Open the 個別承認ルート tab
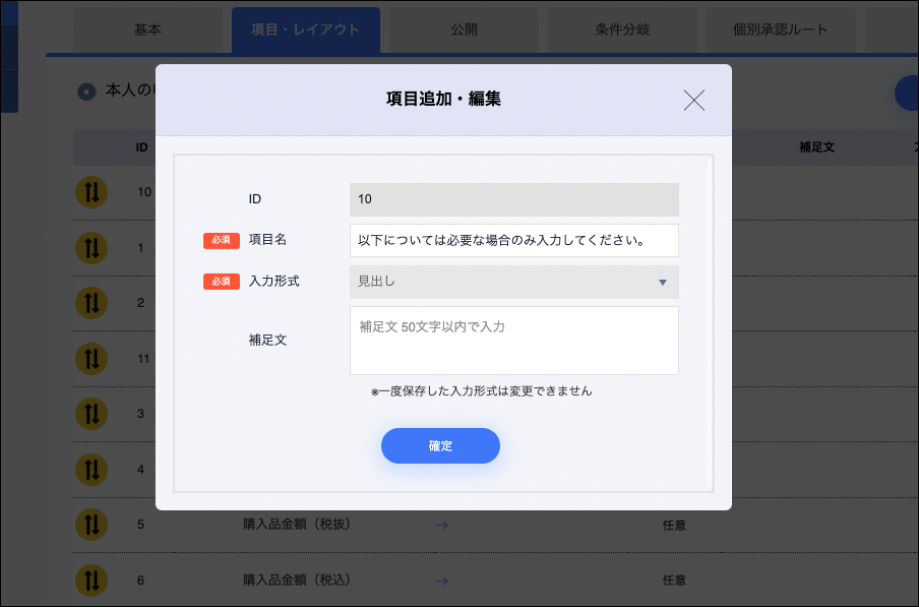This screenshot has height=607, width=919. (x=782, y=29)
